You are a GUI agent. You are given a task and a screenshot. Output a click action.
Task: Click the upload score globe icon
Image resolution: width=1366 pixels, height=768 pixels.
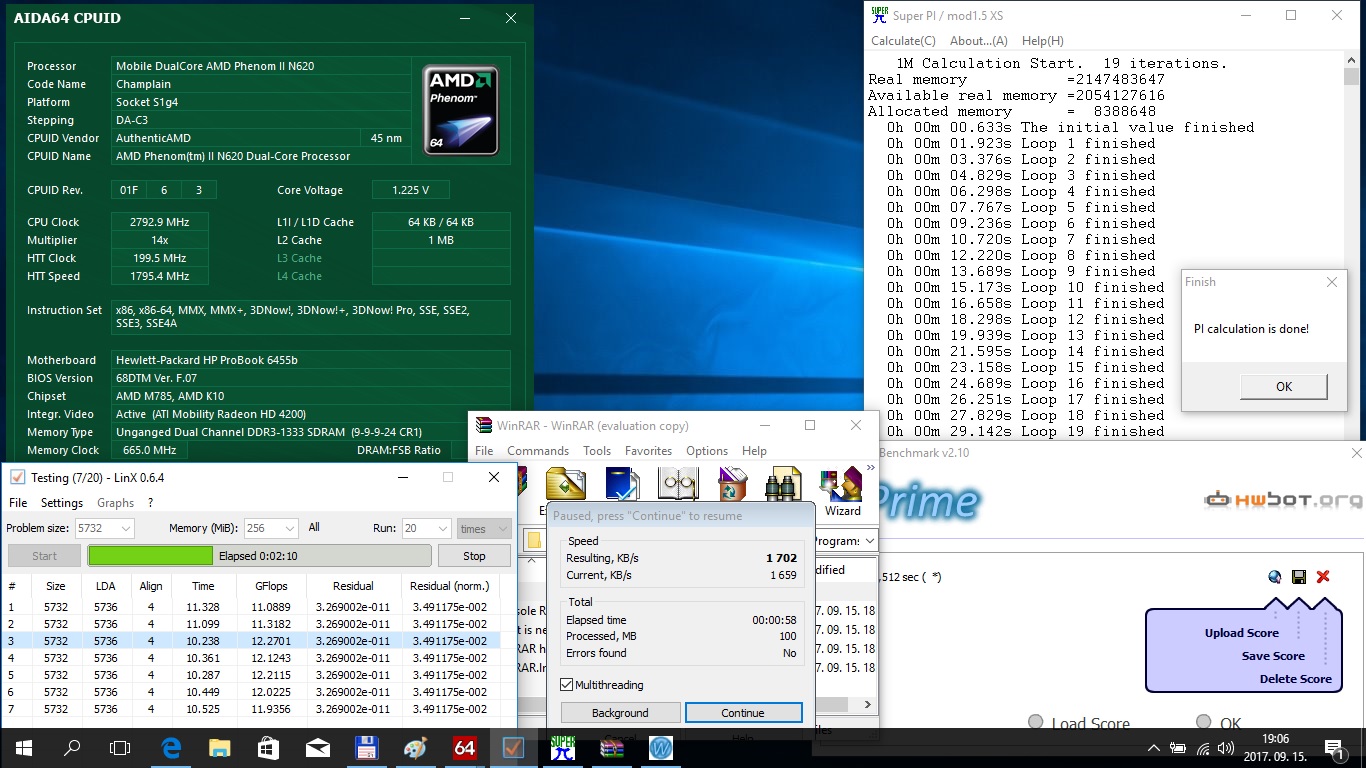[x=1274, y=577]
